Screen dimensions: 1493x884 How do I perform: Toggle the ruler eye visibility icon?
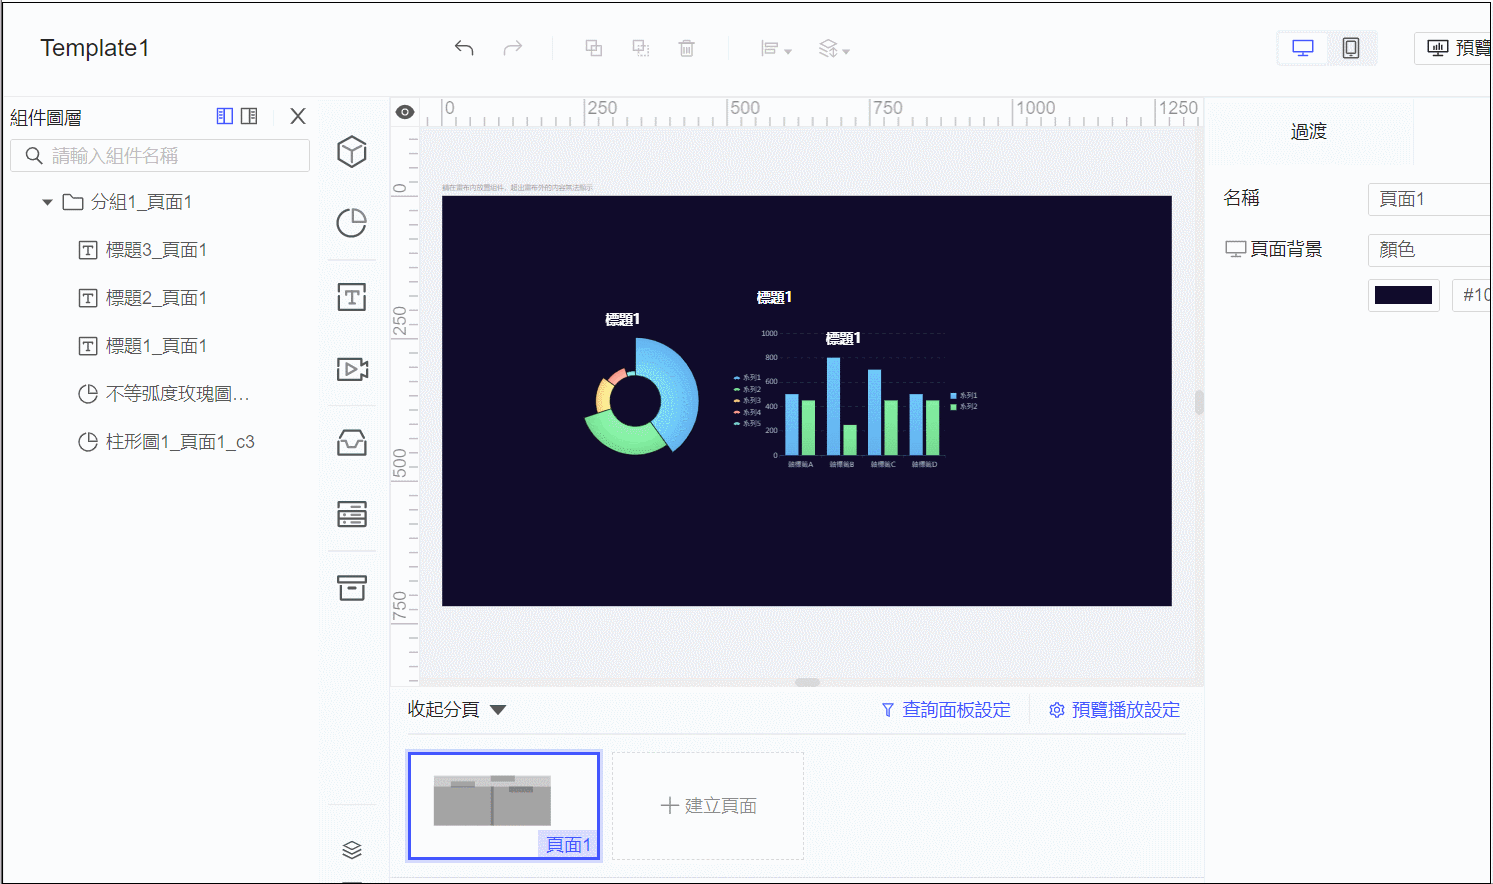tap(405, 112)
